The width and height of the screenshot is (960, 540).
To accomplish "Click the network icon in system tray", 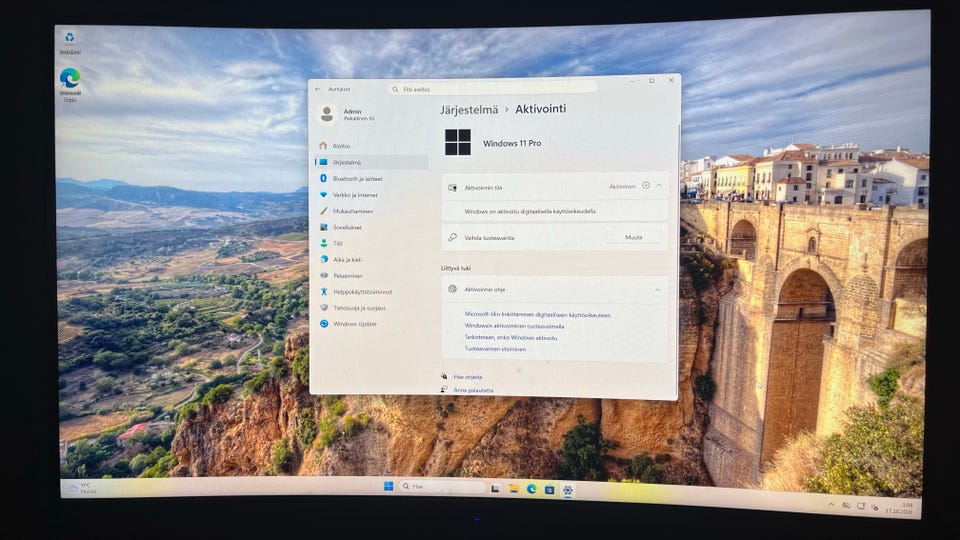I will pyautogui.click(x=861, y=506).
